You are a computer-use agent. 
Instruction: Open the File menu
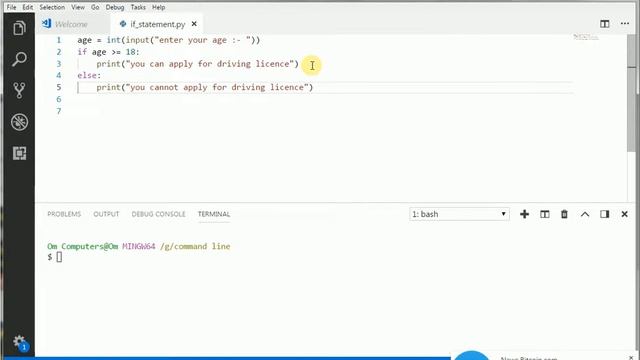click(x=11, y=7)
